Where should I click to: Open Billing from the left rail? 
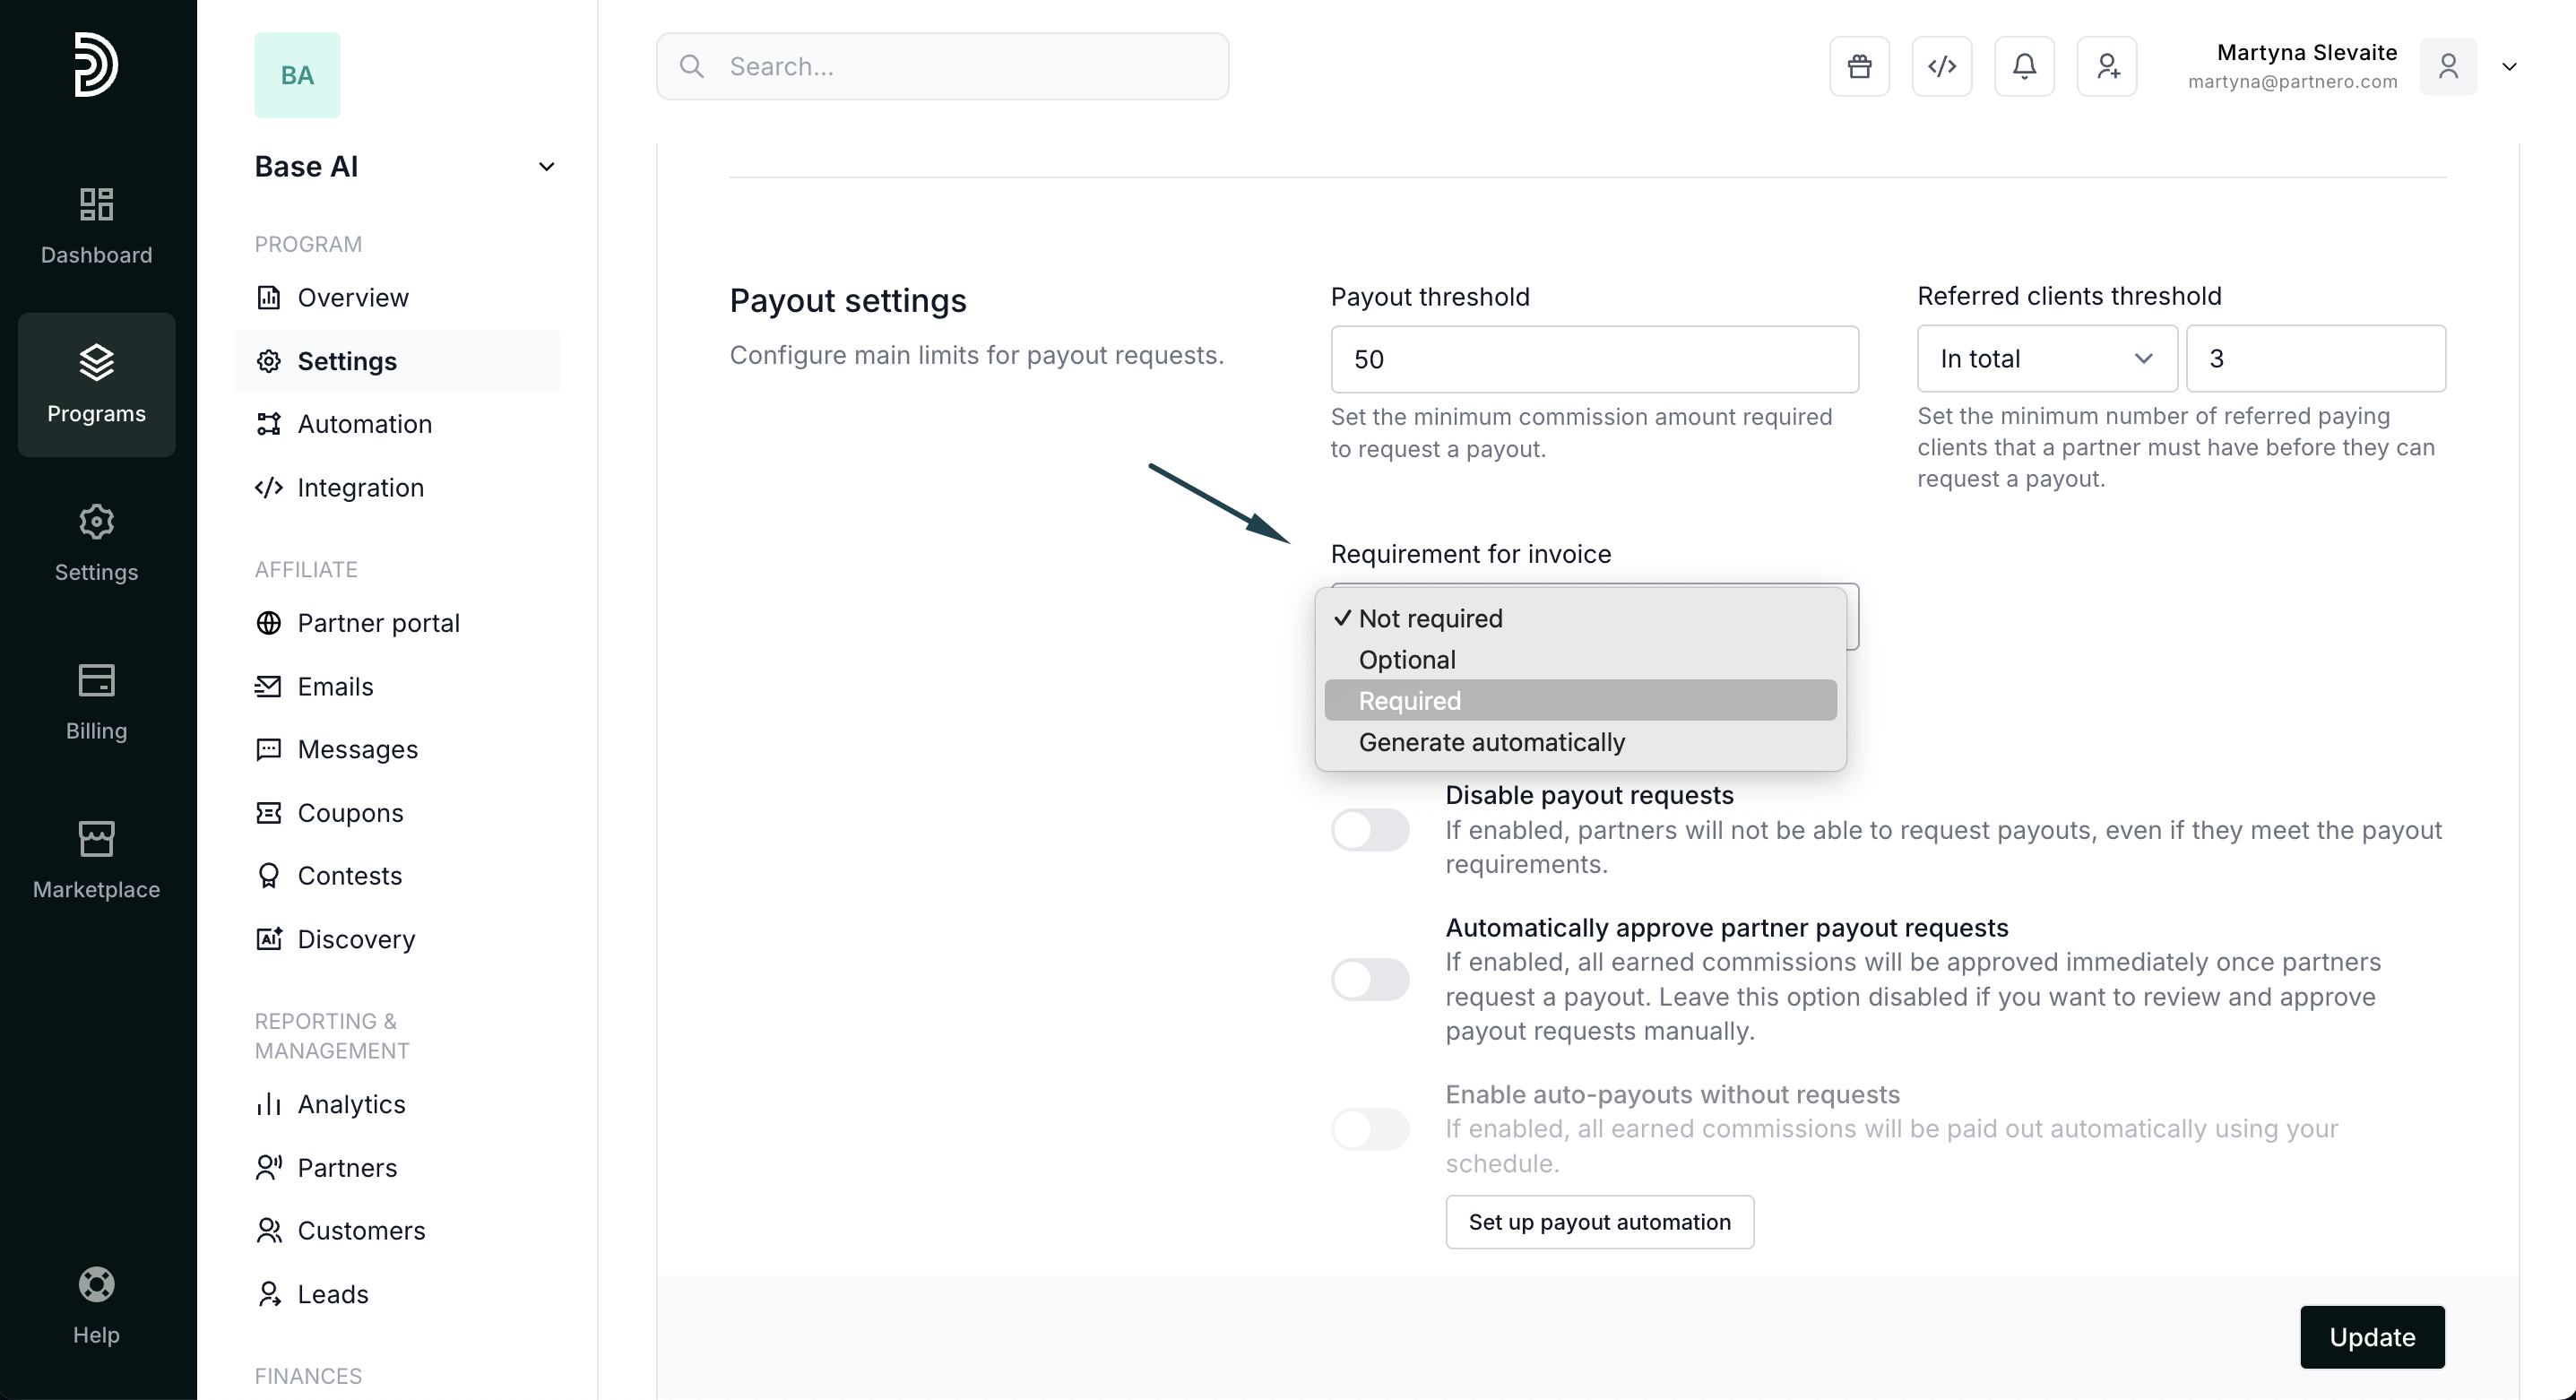[96, 702]
